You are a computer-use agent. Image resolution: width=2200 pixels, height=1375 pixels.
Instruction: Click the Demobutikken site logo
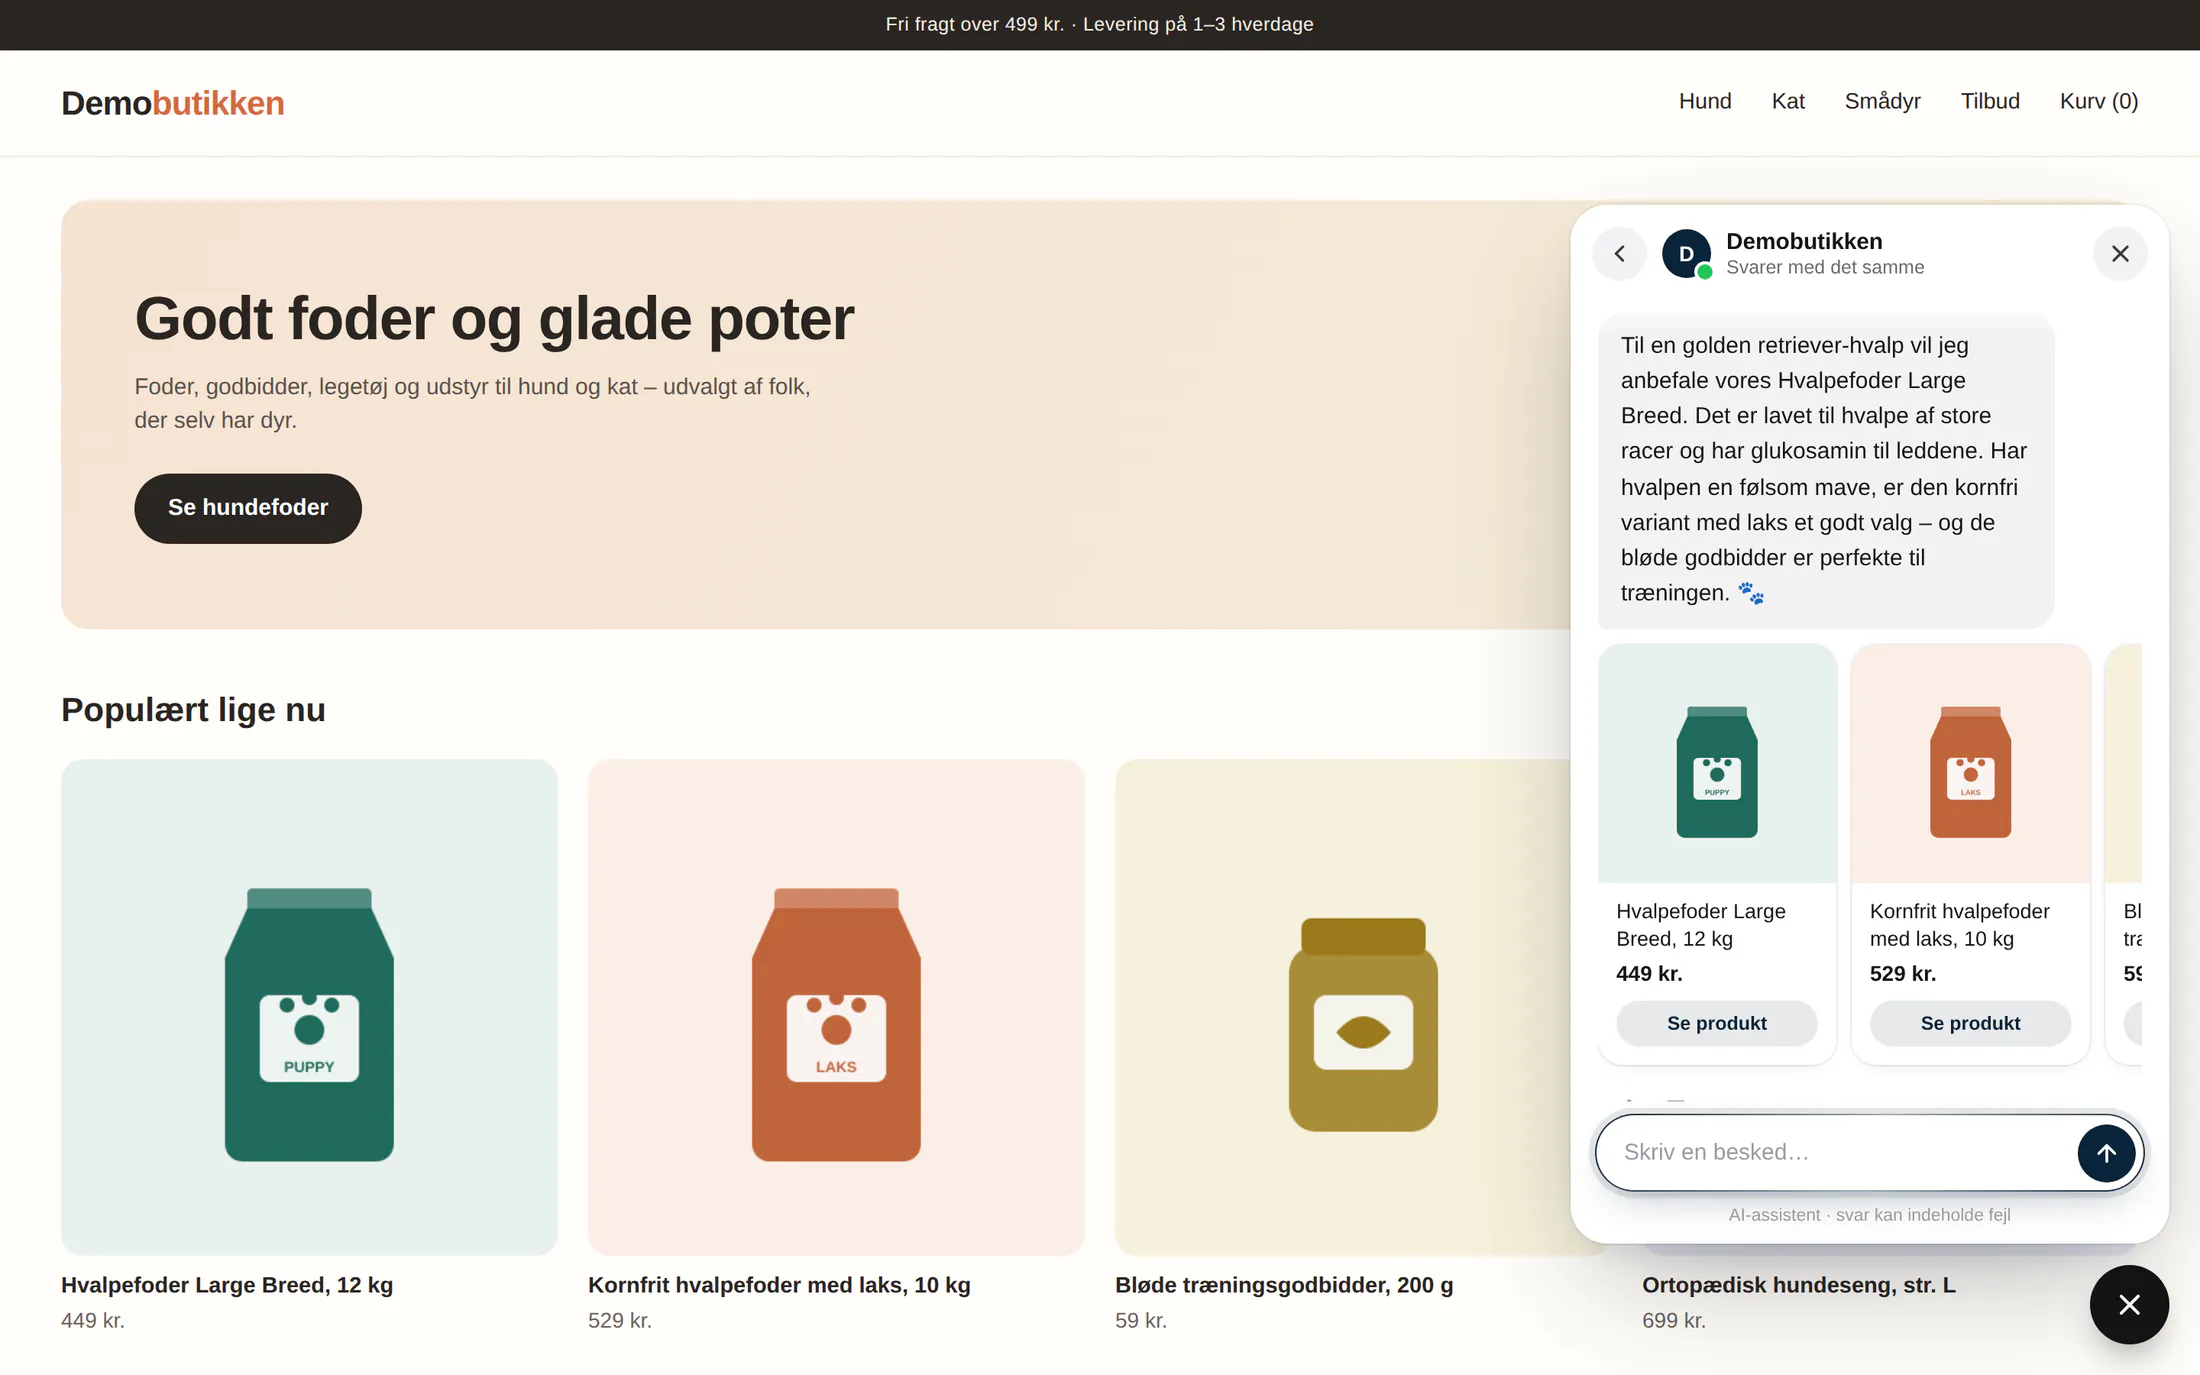point(172,103)
